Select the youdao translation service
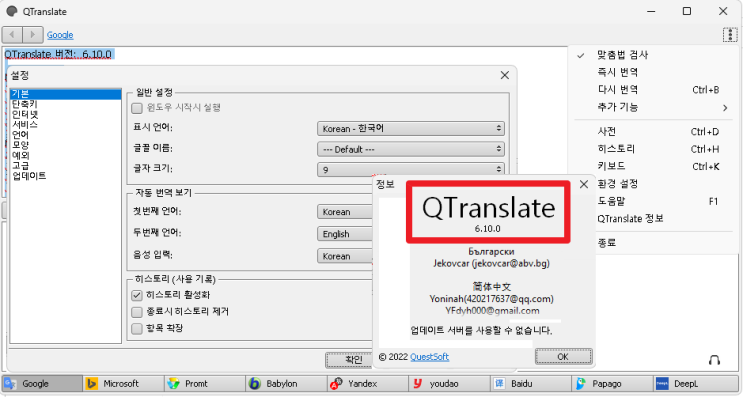Screen dimensions: 743x397 tap(449, 383)
